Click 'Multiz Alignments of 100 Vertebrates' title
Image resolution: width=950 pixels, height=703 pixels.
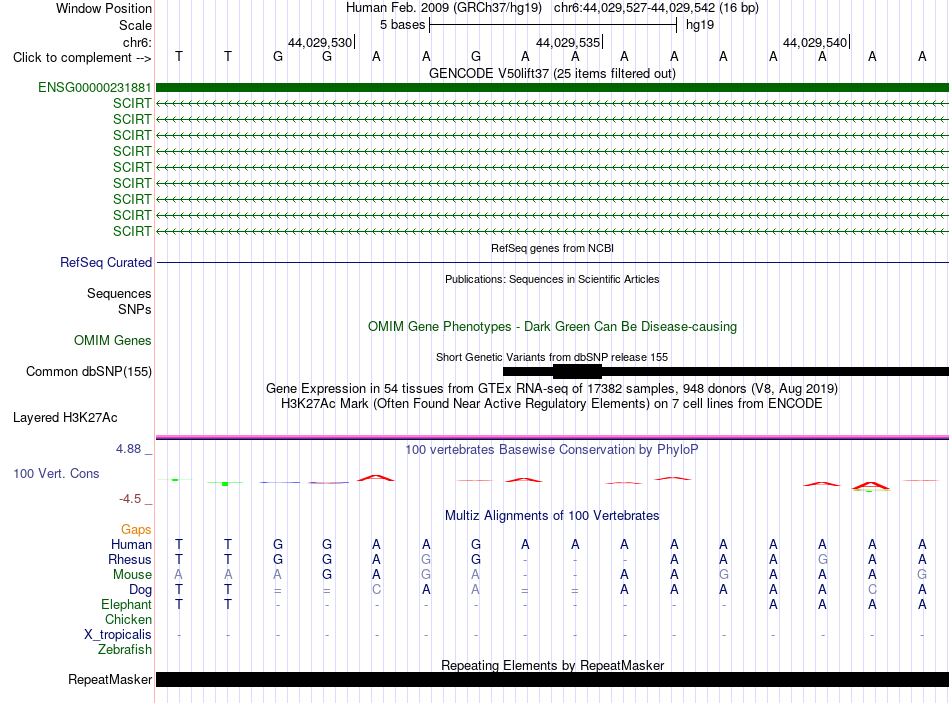(x=552, y=516)
